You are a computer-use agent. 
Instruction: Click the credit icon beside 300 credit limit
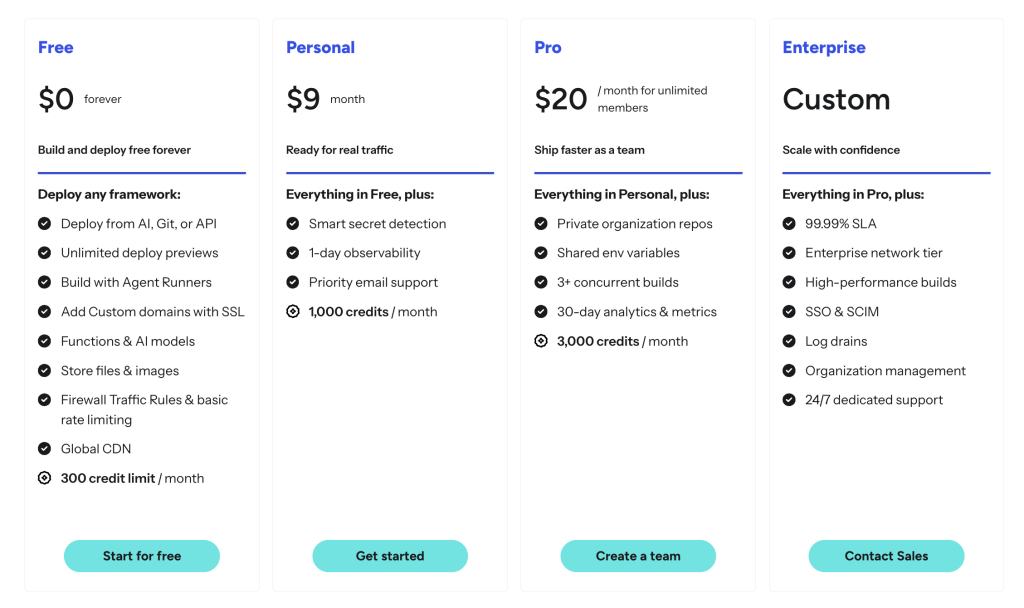(44, 478)
